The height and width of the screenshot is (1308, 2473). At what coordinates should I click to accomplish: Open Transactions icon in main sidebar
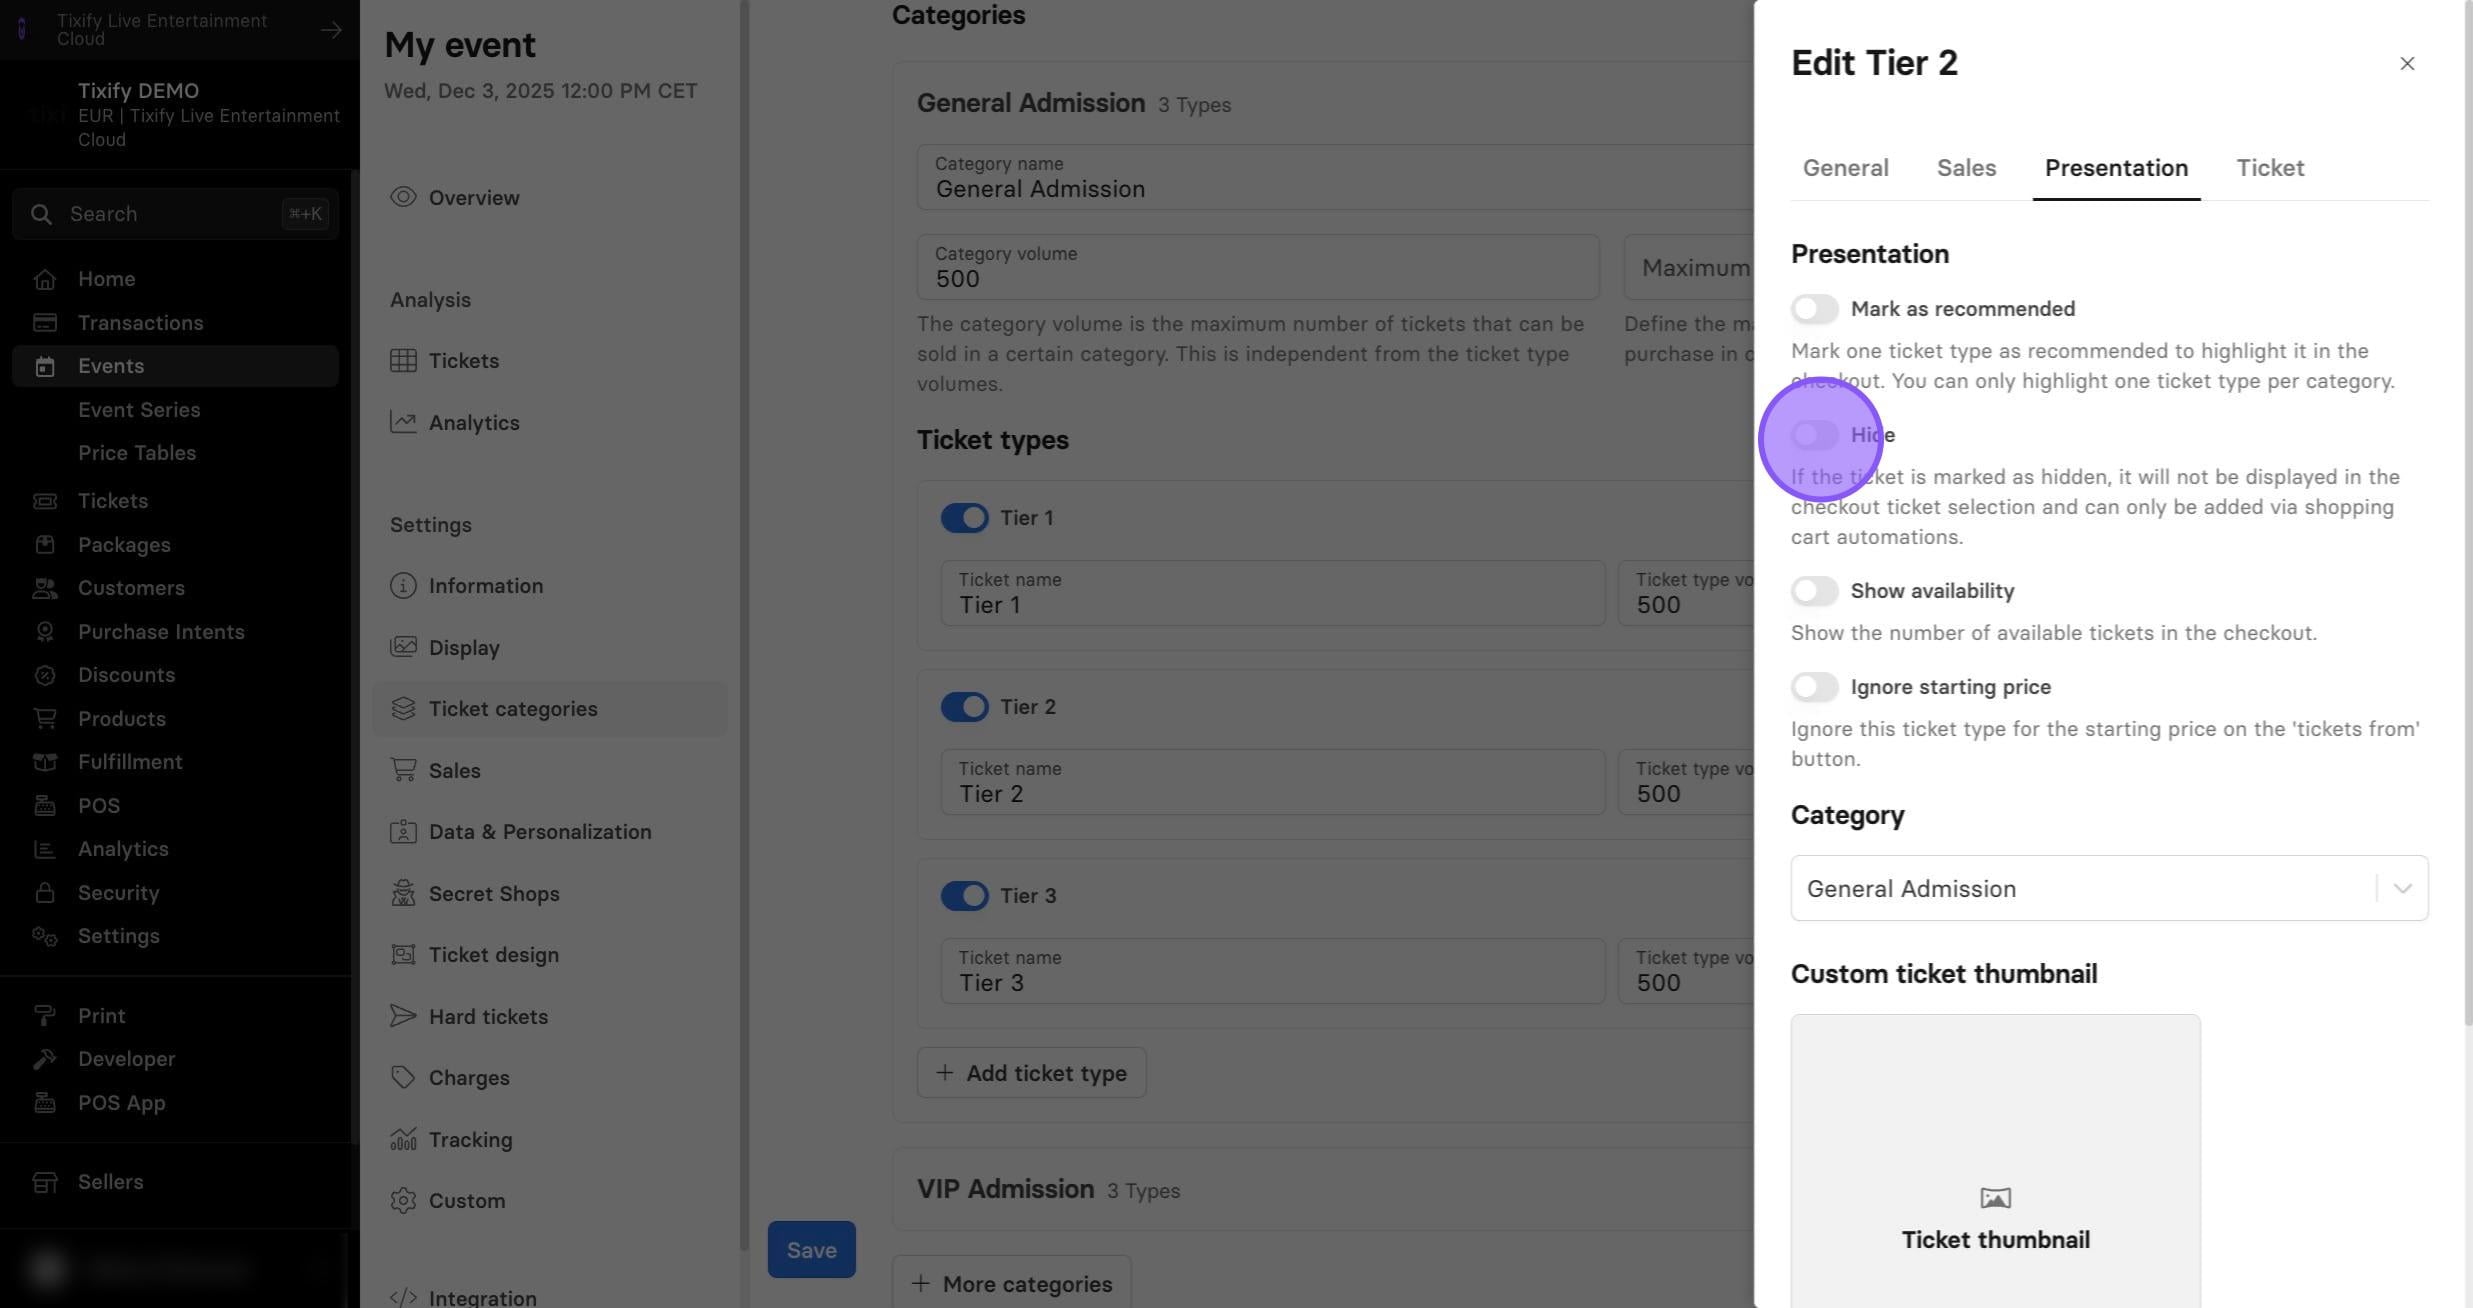click(x=44, y=322)
